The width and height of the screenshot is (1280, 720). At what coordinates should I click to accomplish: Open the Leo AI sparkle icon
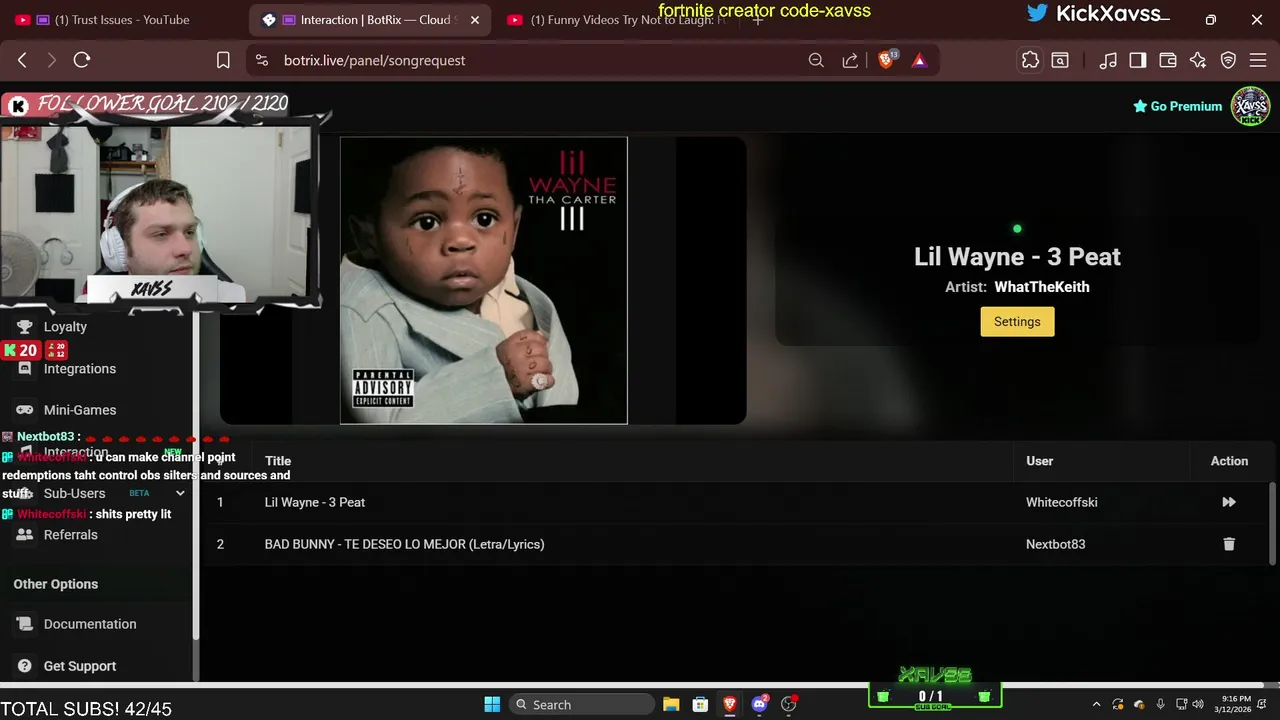(1198, 60)
